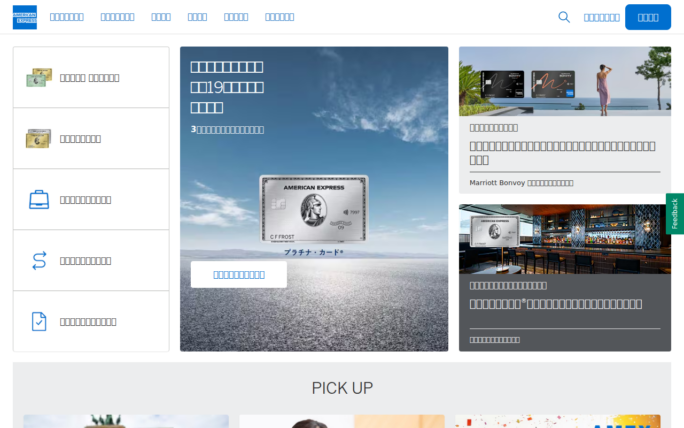This screenshot has width=684, height=428.
Task: Click the text link beside search icon
Action: click(601, 17)
